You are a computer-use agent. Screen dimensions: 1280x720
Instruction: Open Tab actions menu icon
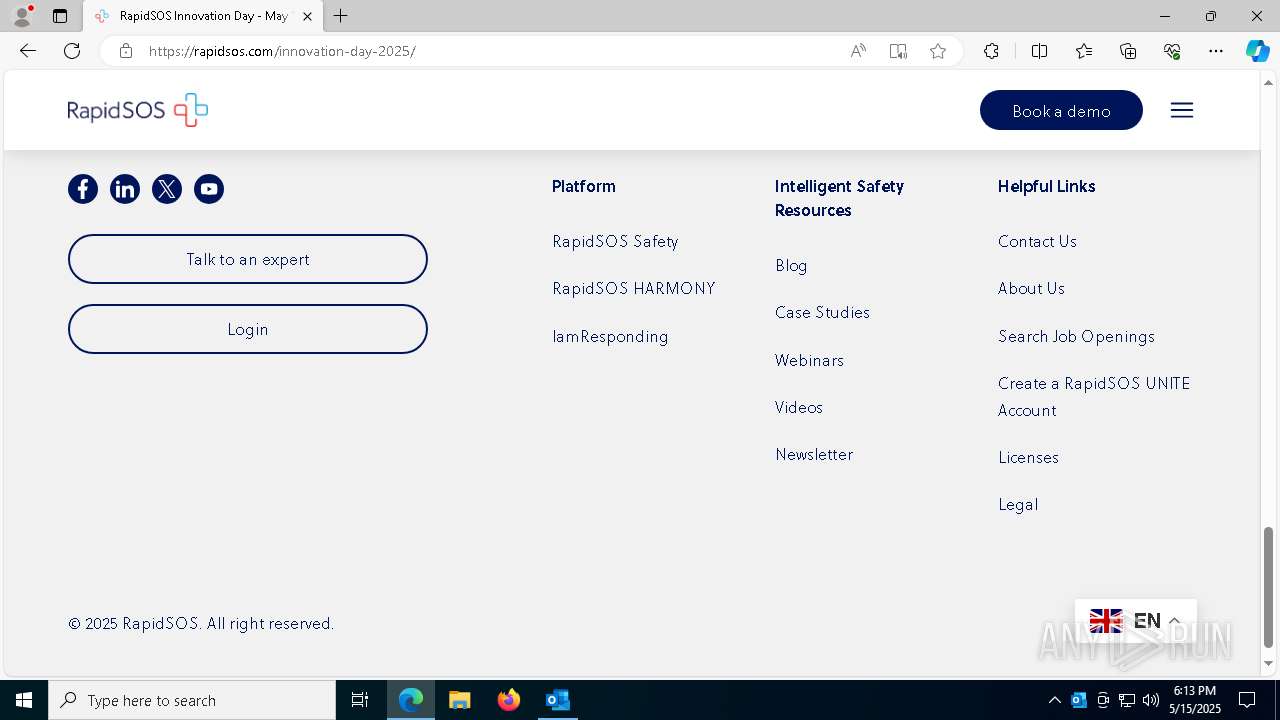tap(60, 16)
